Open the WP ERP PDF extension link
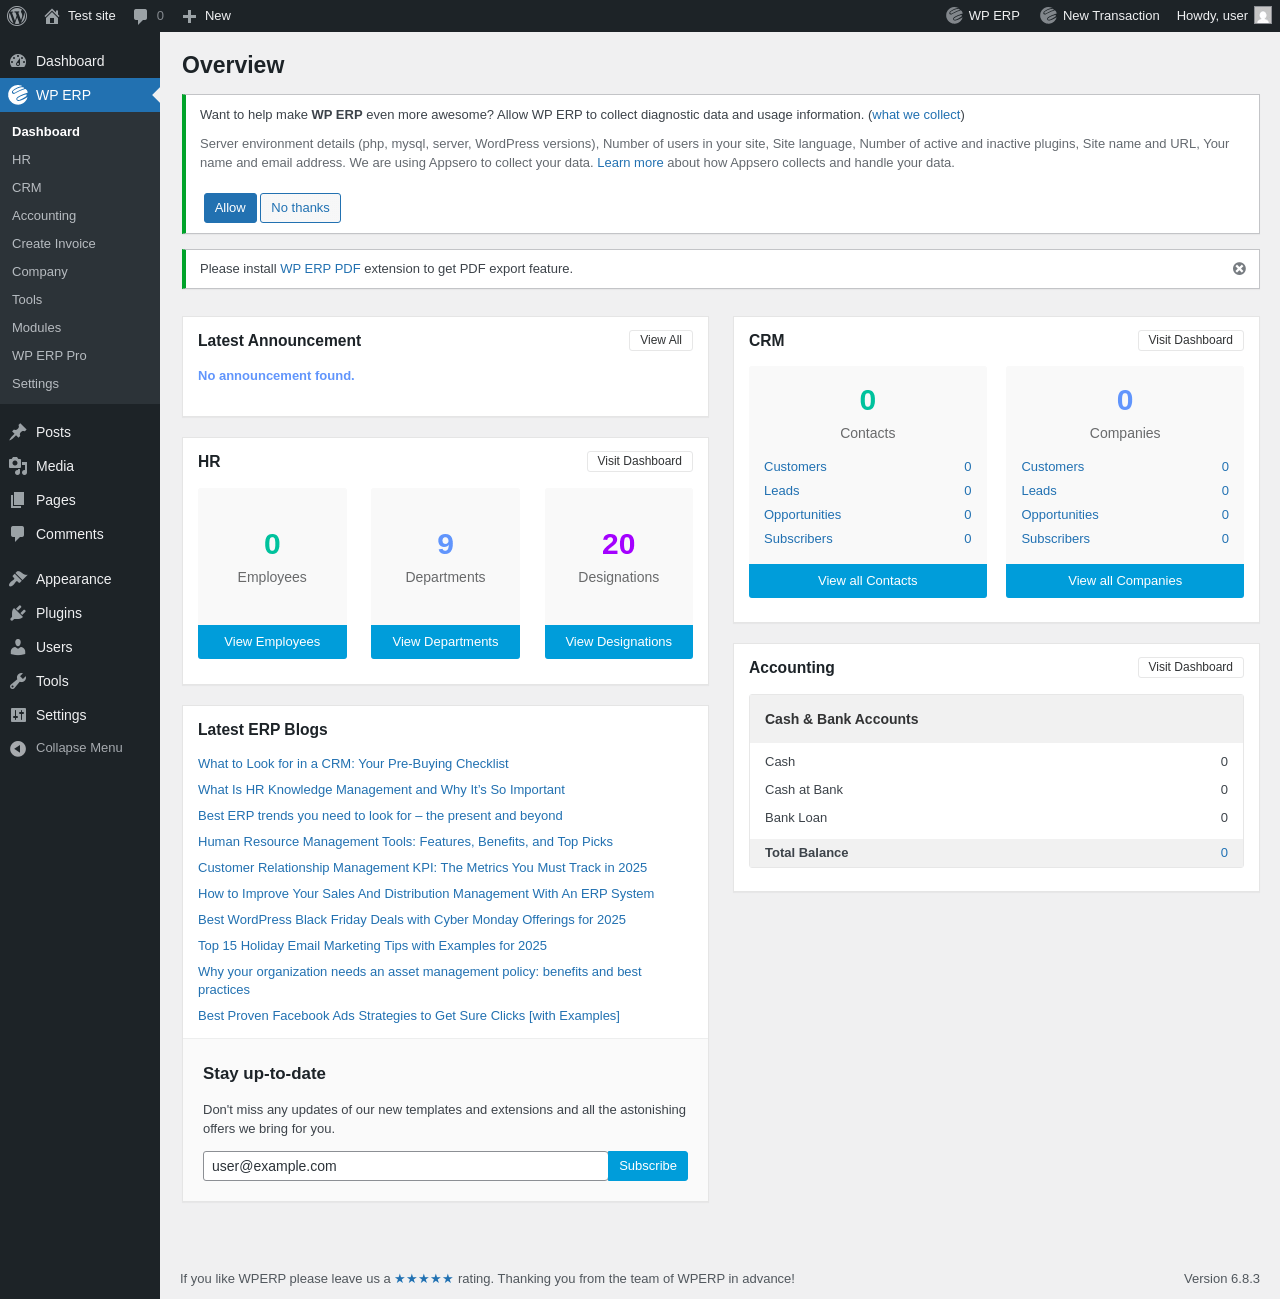The image size is (1280, 1299). [x=320, y=269]
